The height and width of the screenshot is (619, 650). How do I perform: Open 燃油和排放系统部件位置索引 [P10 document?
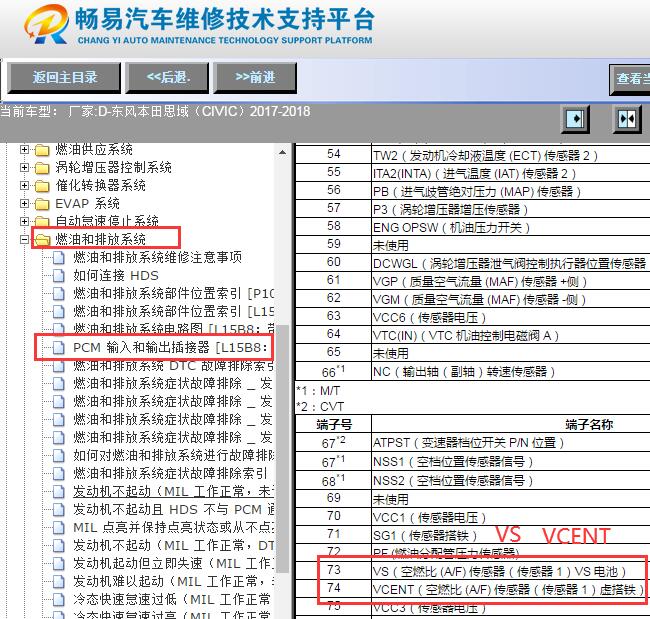click(173, 294)
